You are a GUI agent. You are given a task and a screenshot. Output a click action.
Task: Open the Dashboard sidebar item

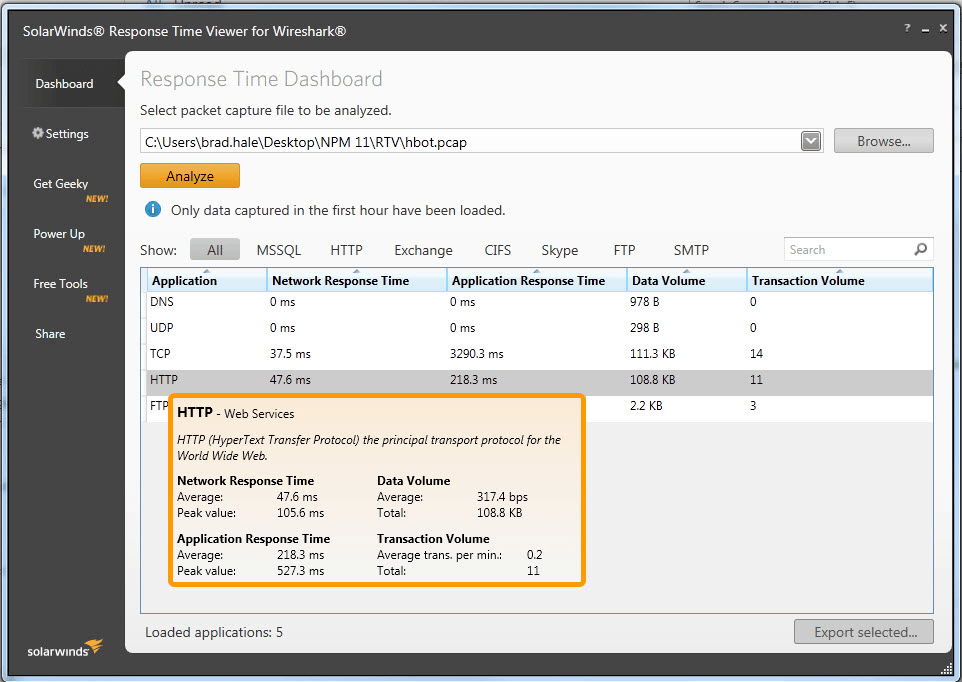click(x=64, y=83)
